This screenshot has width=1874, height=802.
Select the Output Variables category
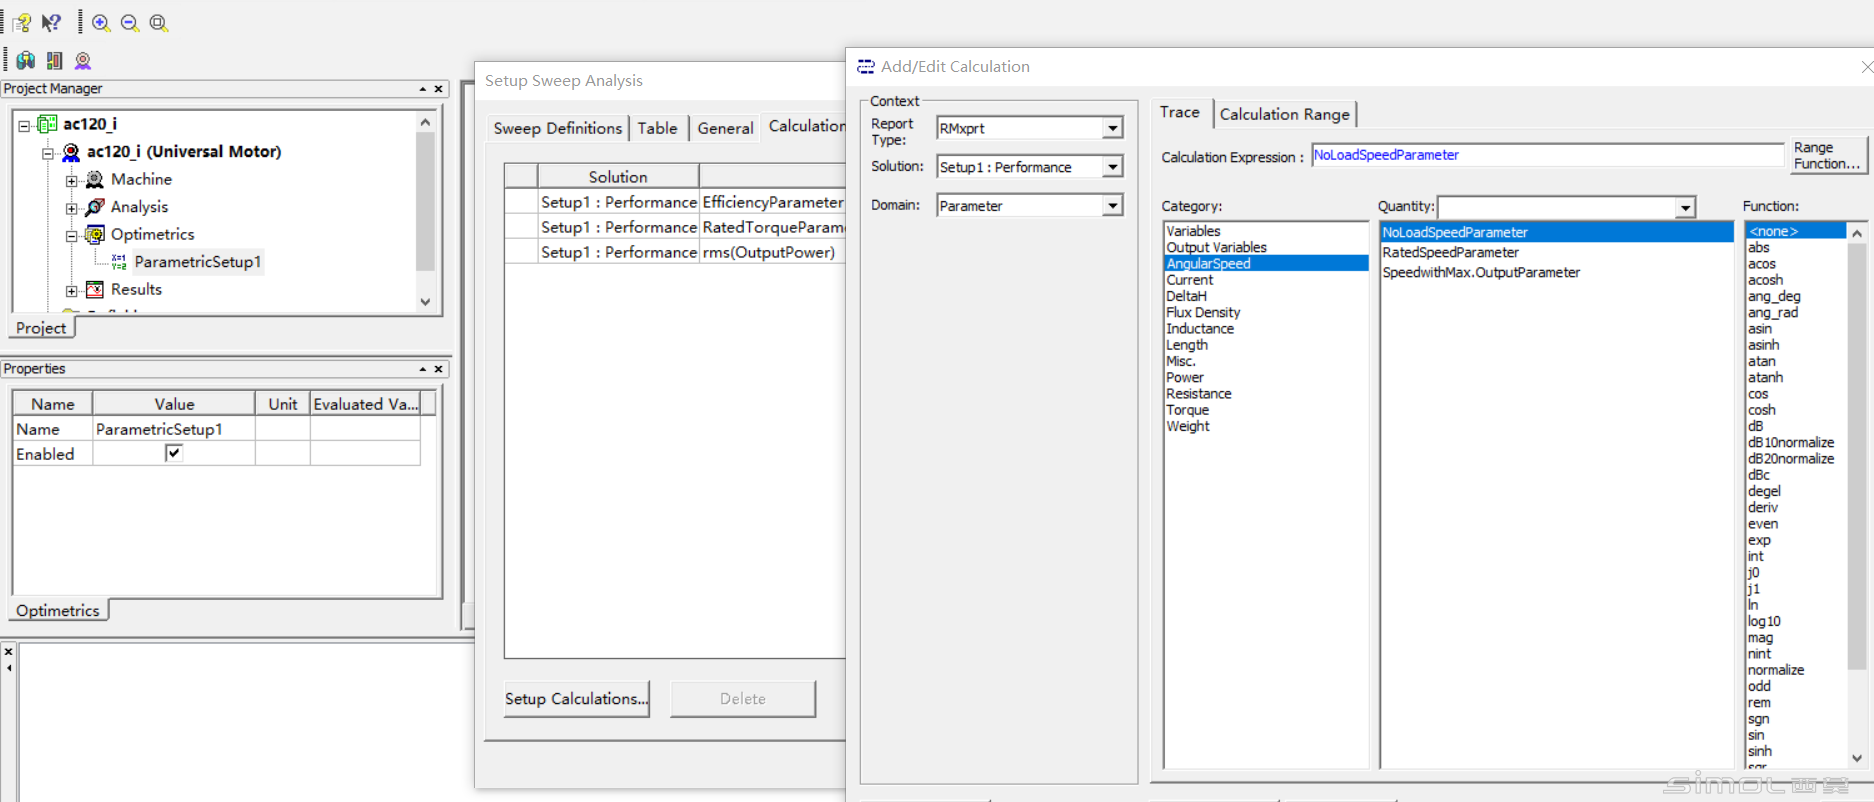tap(1216, 247)
